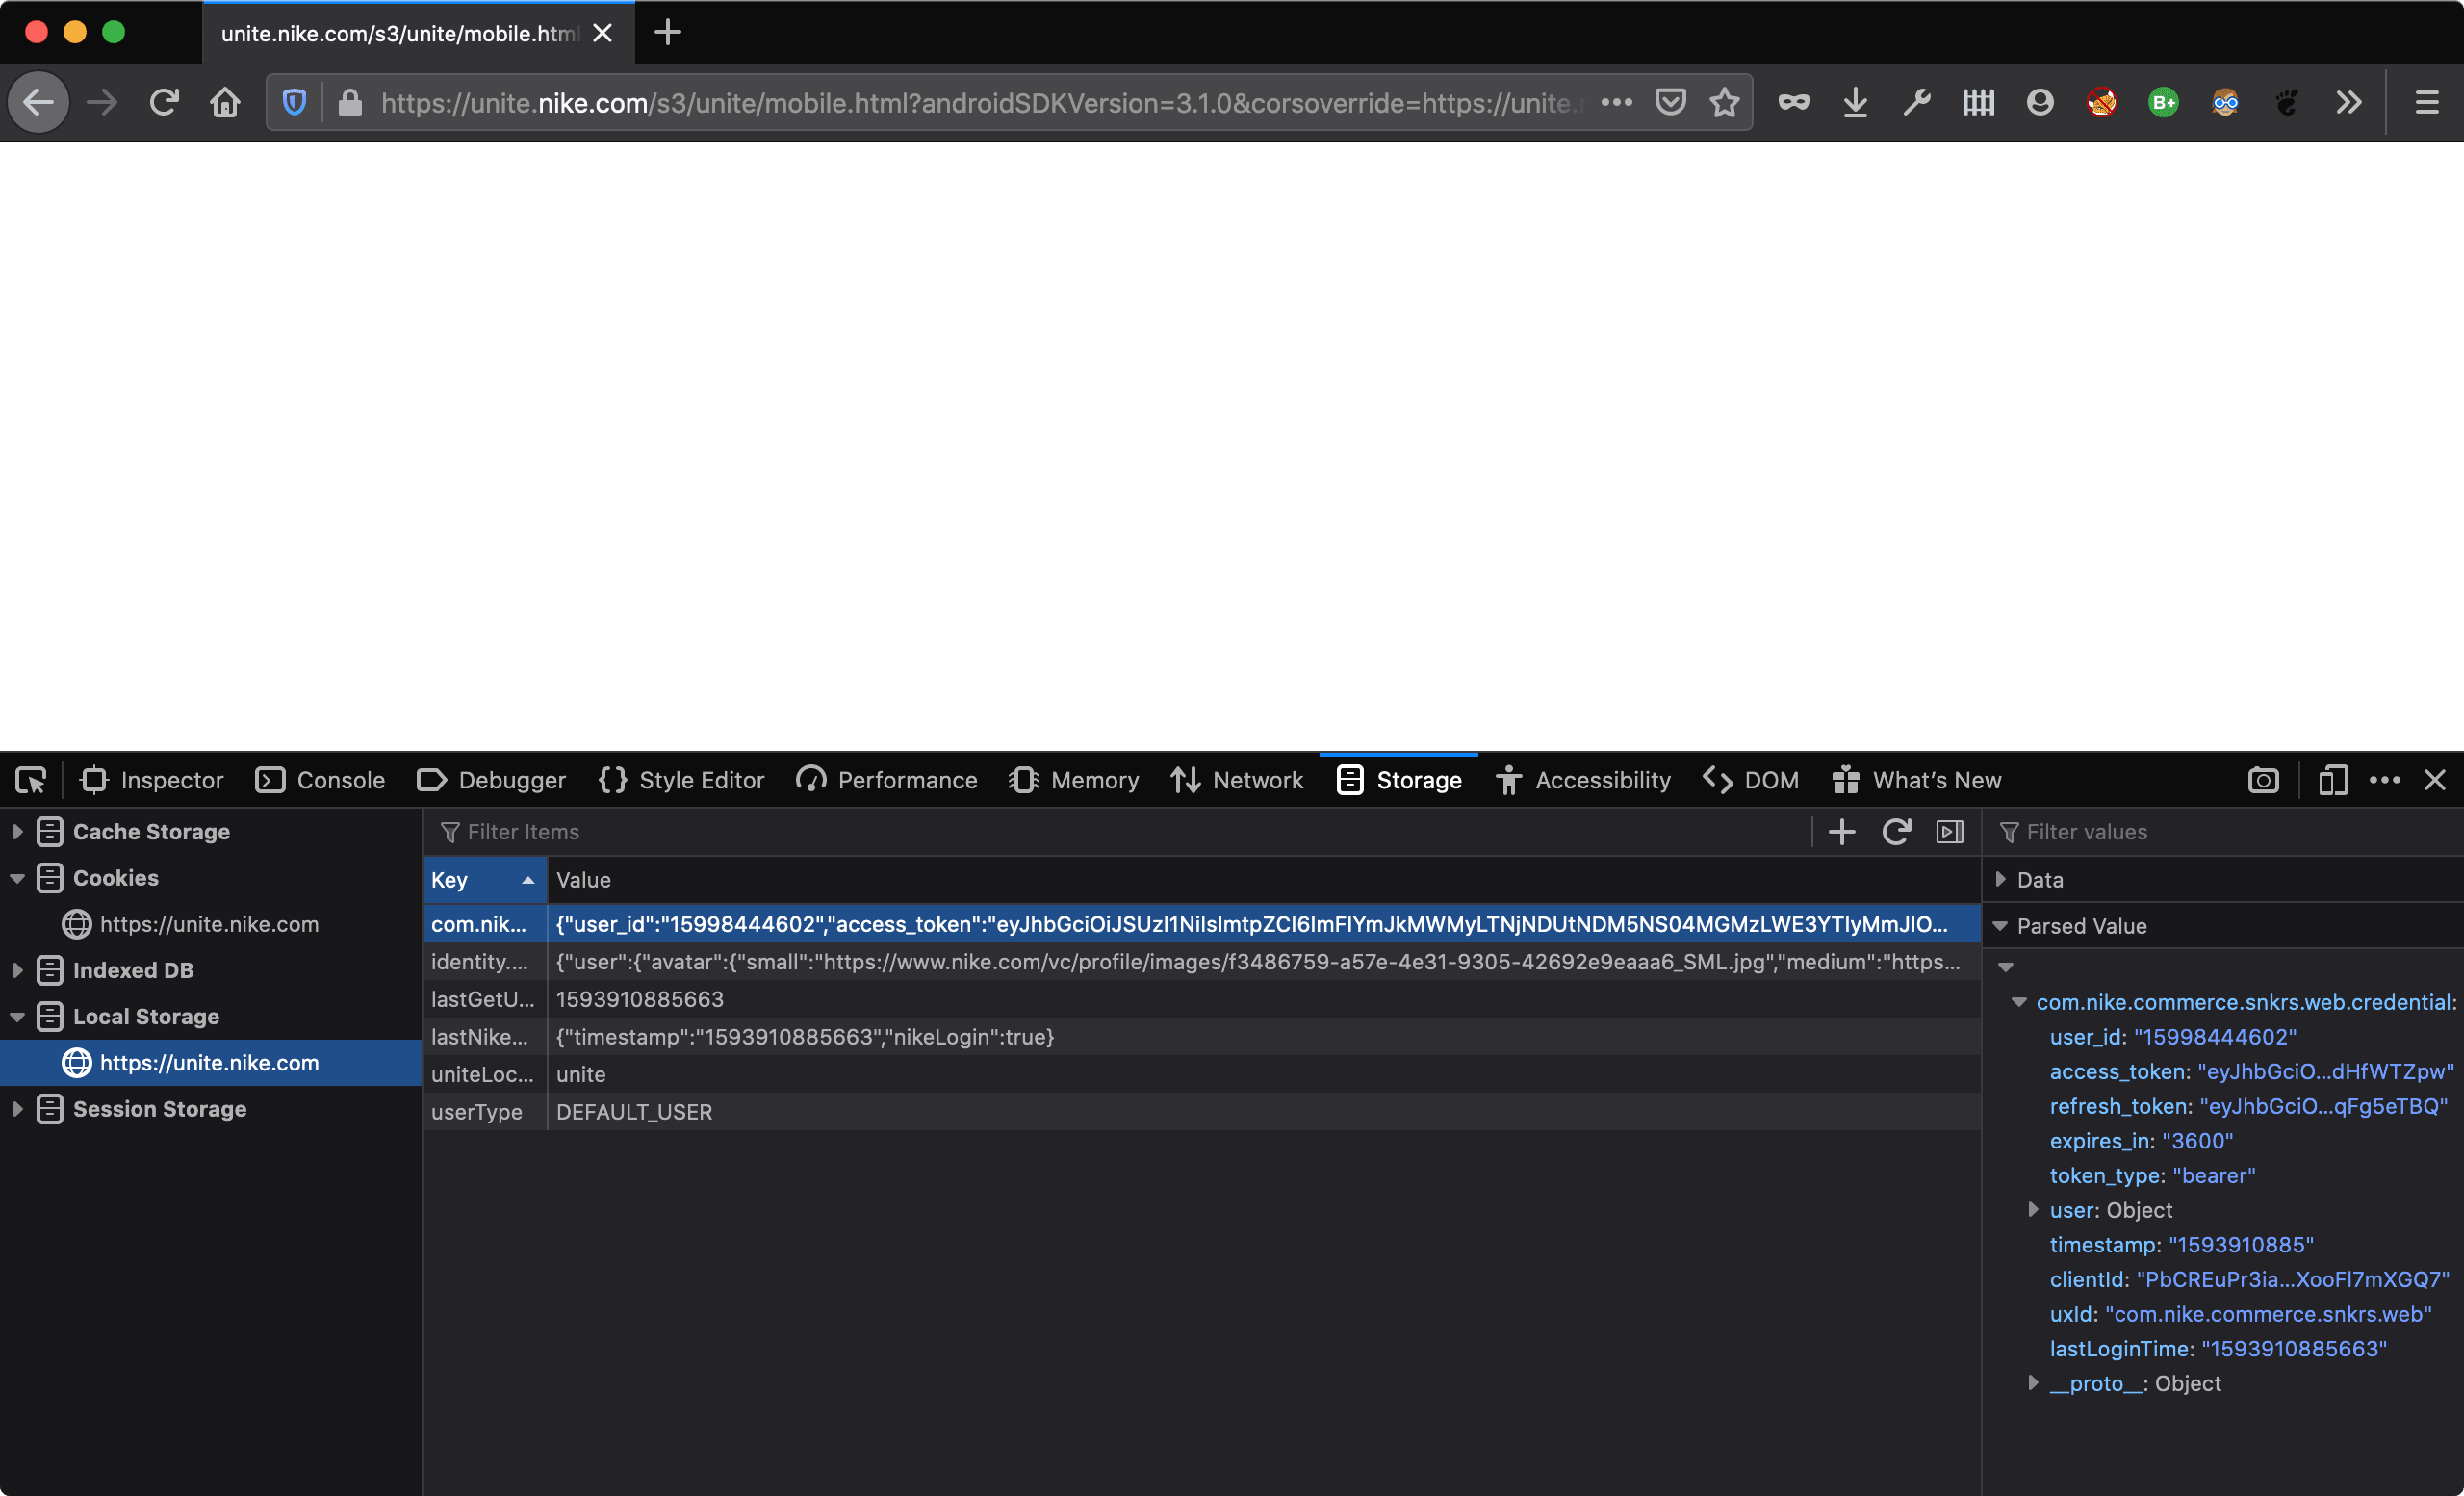Expand the Indexed DB tree node
Screen dimensions: 2464x1496
pos(17,970)
